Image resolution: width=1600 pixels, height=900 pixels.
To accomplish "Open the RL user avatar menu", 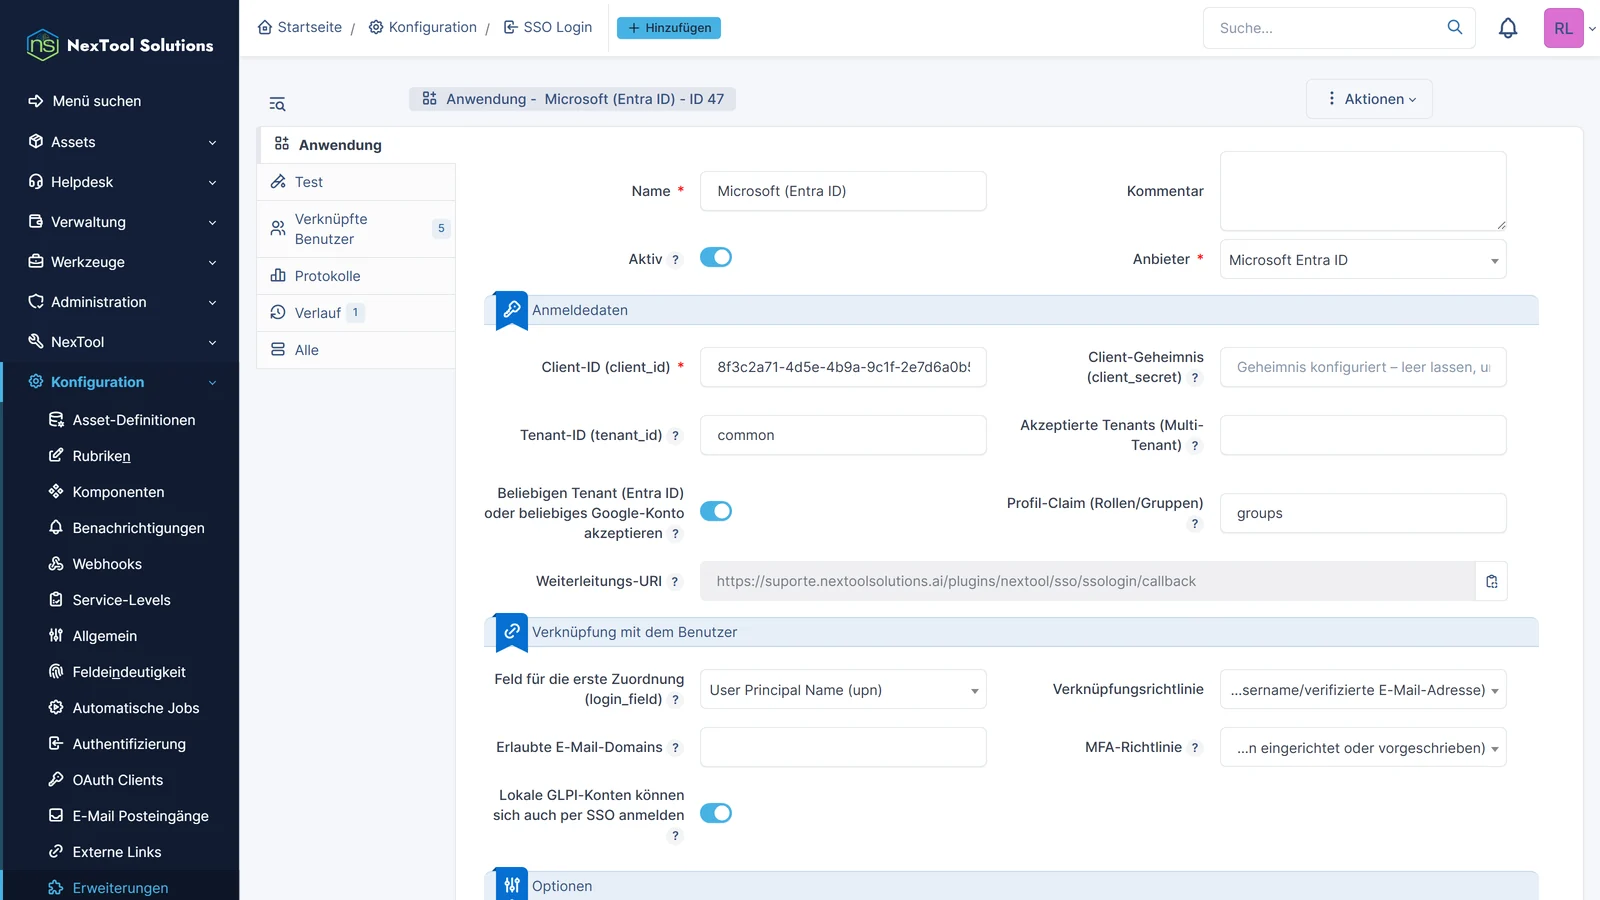I will [x=1564, y=28].
